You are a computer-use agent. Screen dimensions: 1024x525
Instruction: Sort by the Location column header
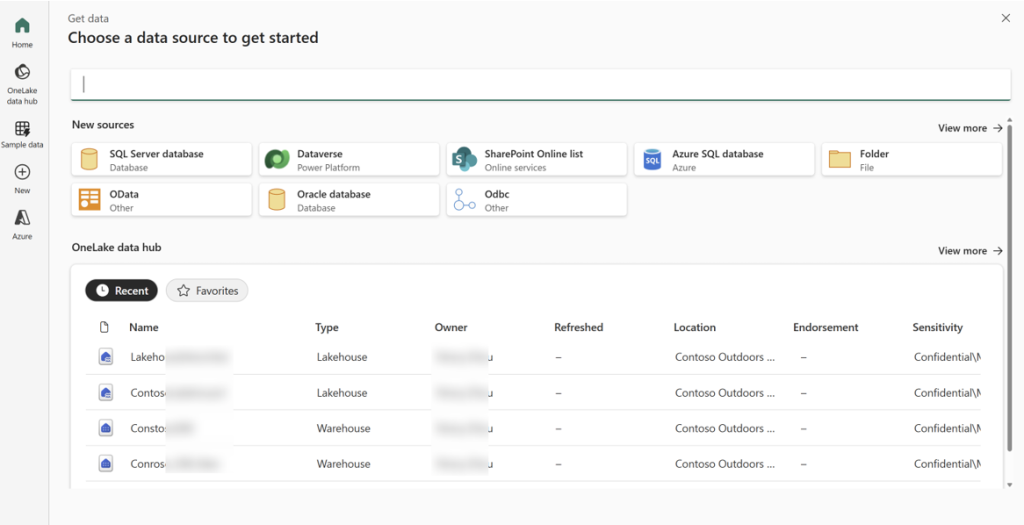694,327
